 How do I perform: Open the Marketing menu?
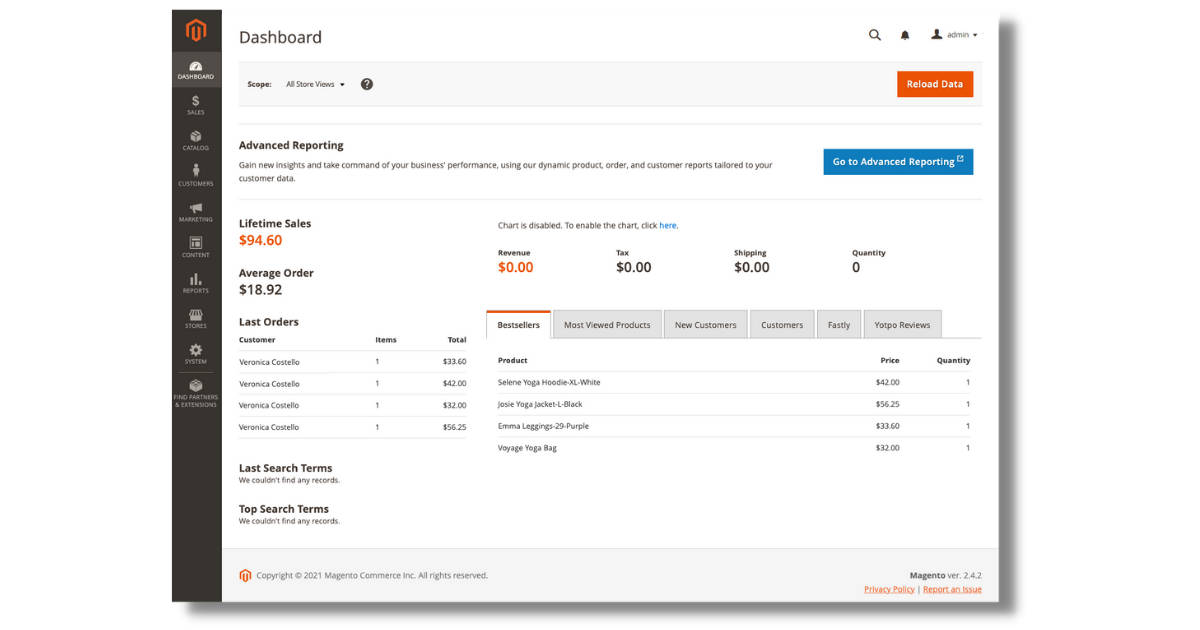[x=195, y=210]
